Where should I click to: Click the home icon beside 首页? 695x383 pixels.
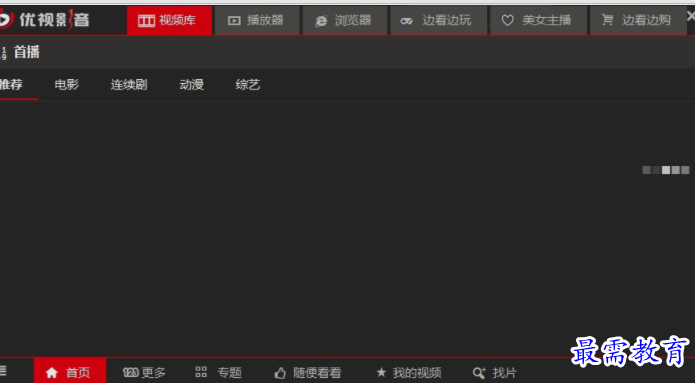point(52,372)
